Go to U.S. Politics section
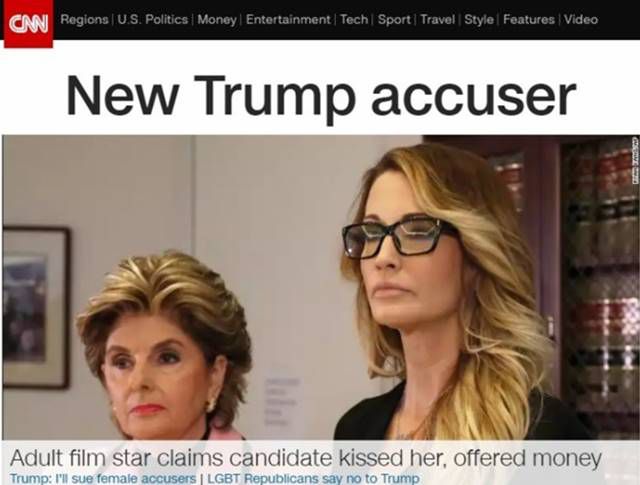This screenshot has height=485, width=640. click(153, 19)
